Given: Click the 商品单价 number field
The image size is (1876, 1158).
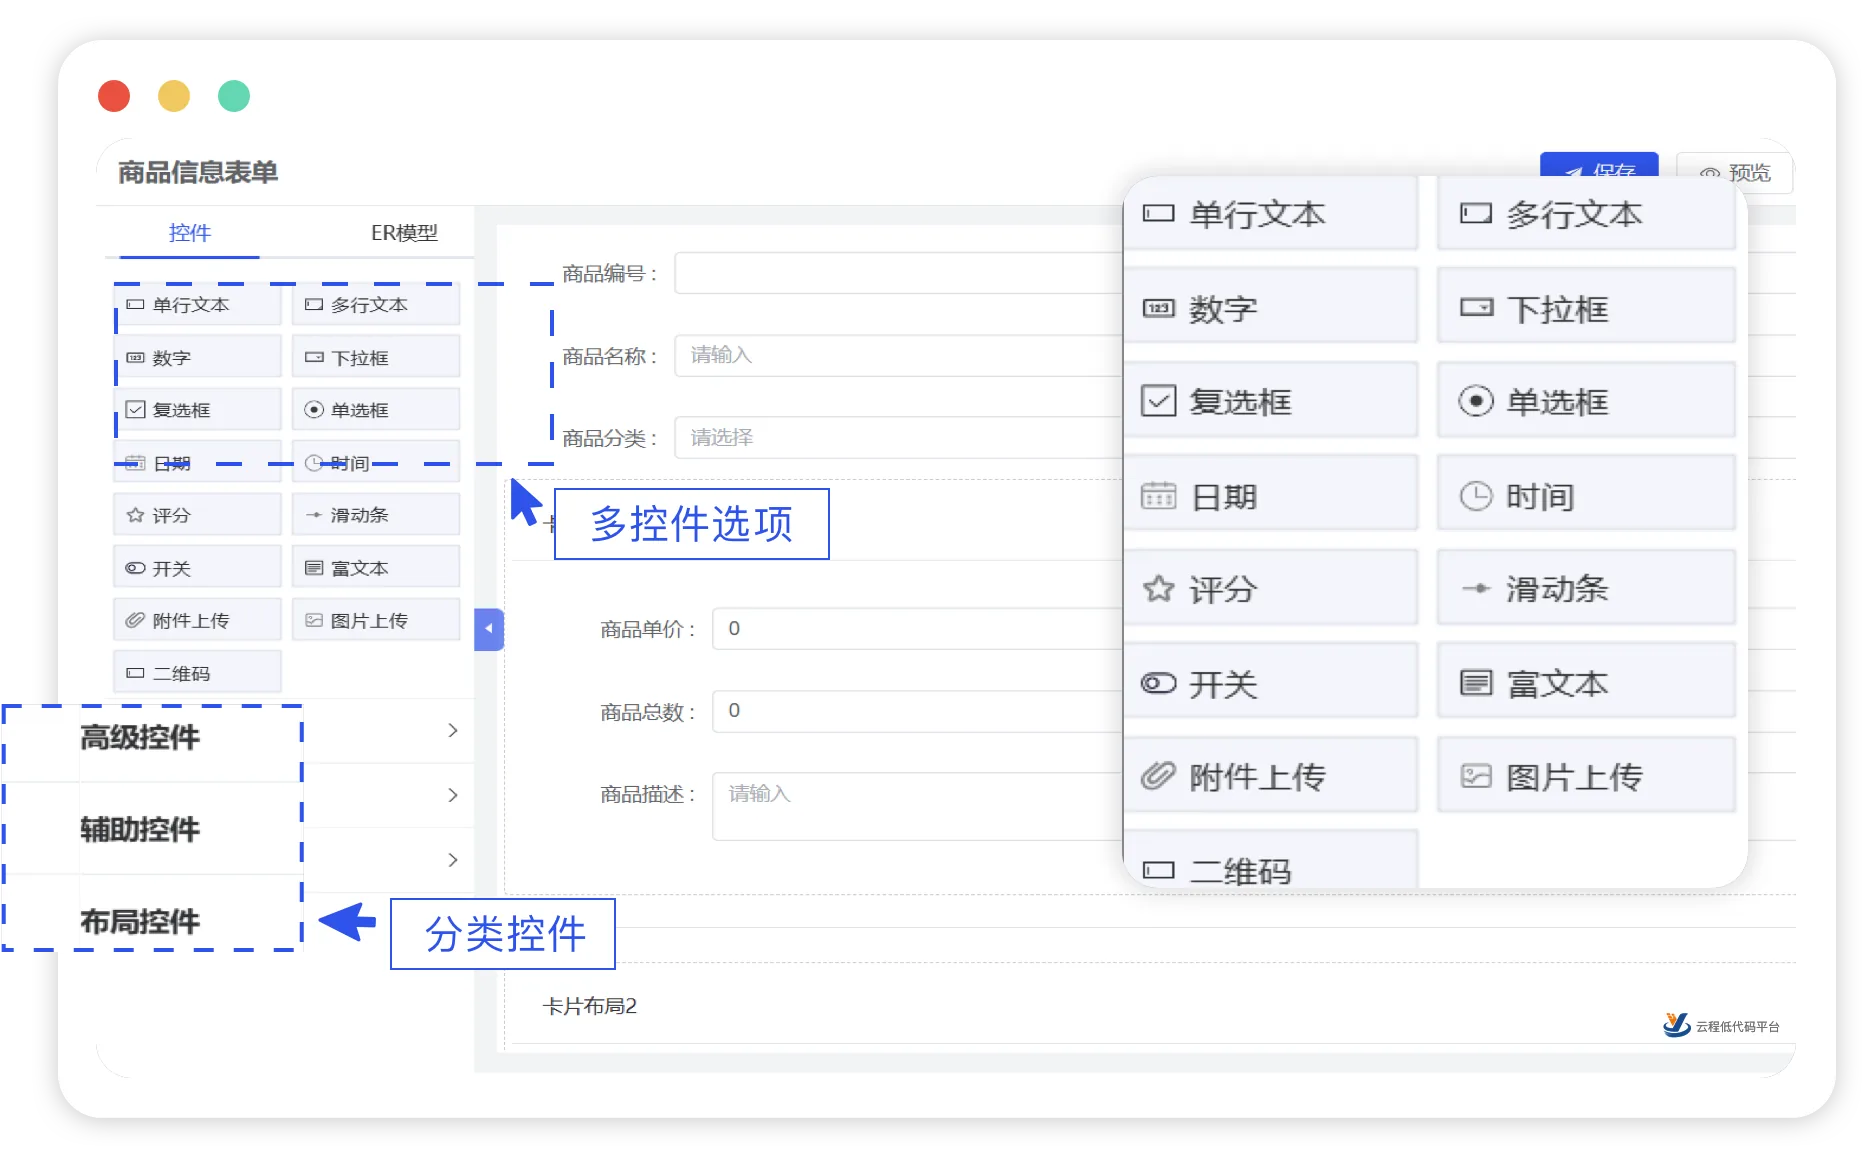Looking at the screenshot, I should click(917, 629).
